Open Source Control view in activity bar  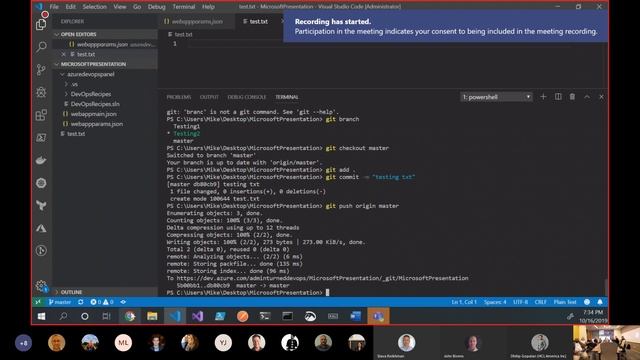(41, 70)
